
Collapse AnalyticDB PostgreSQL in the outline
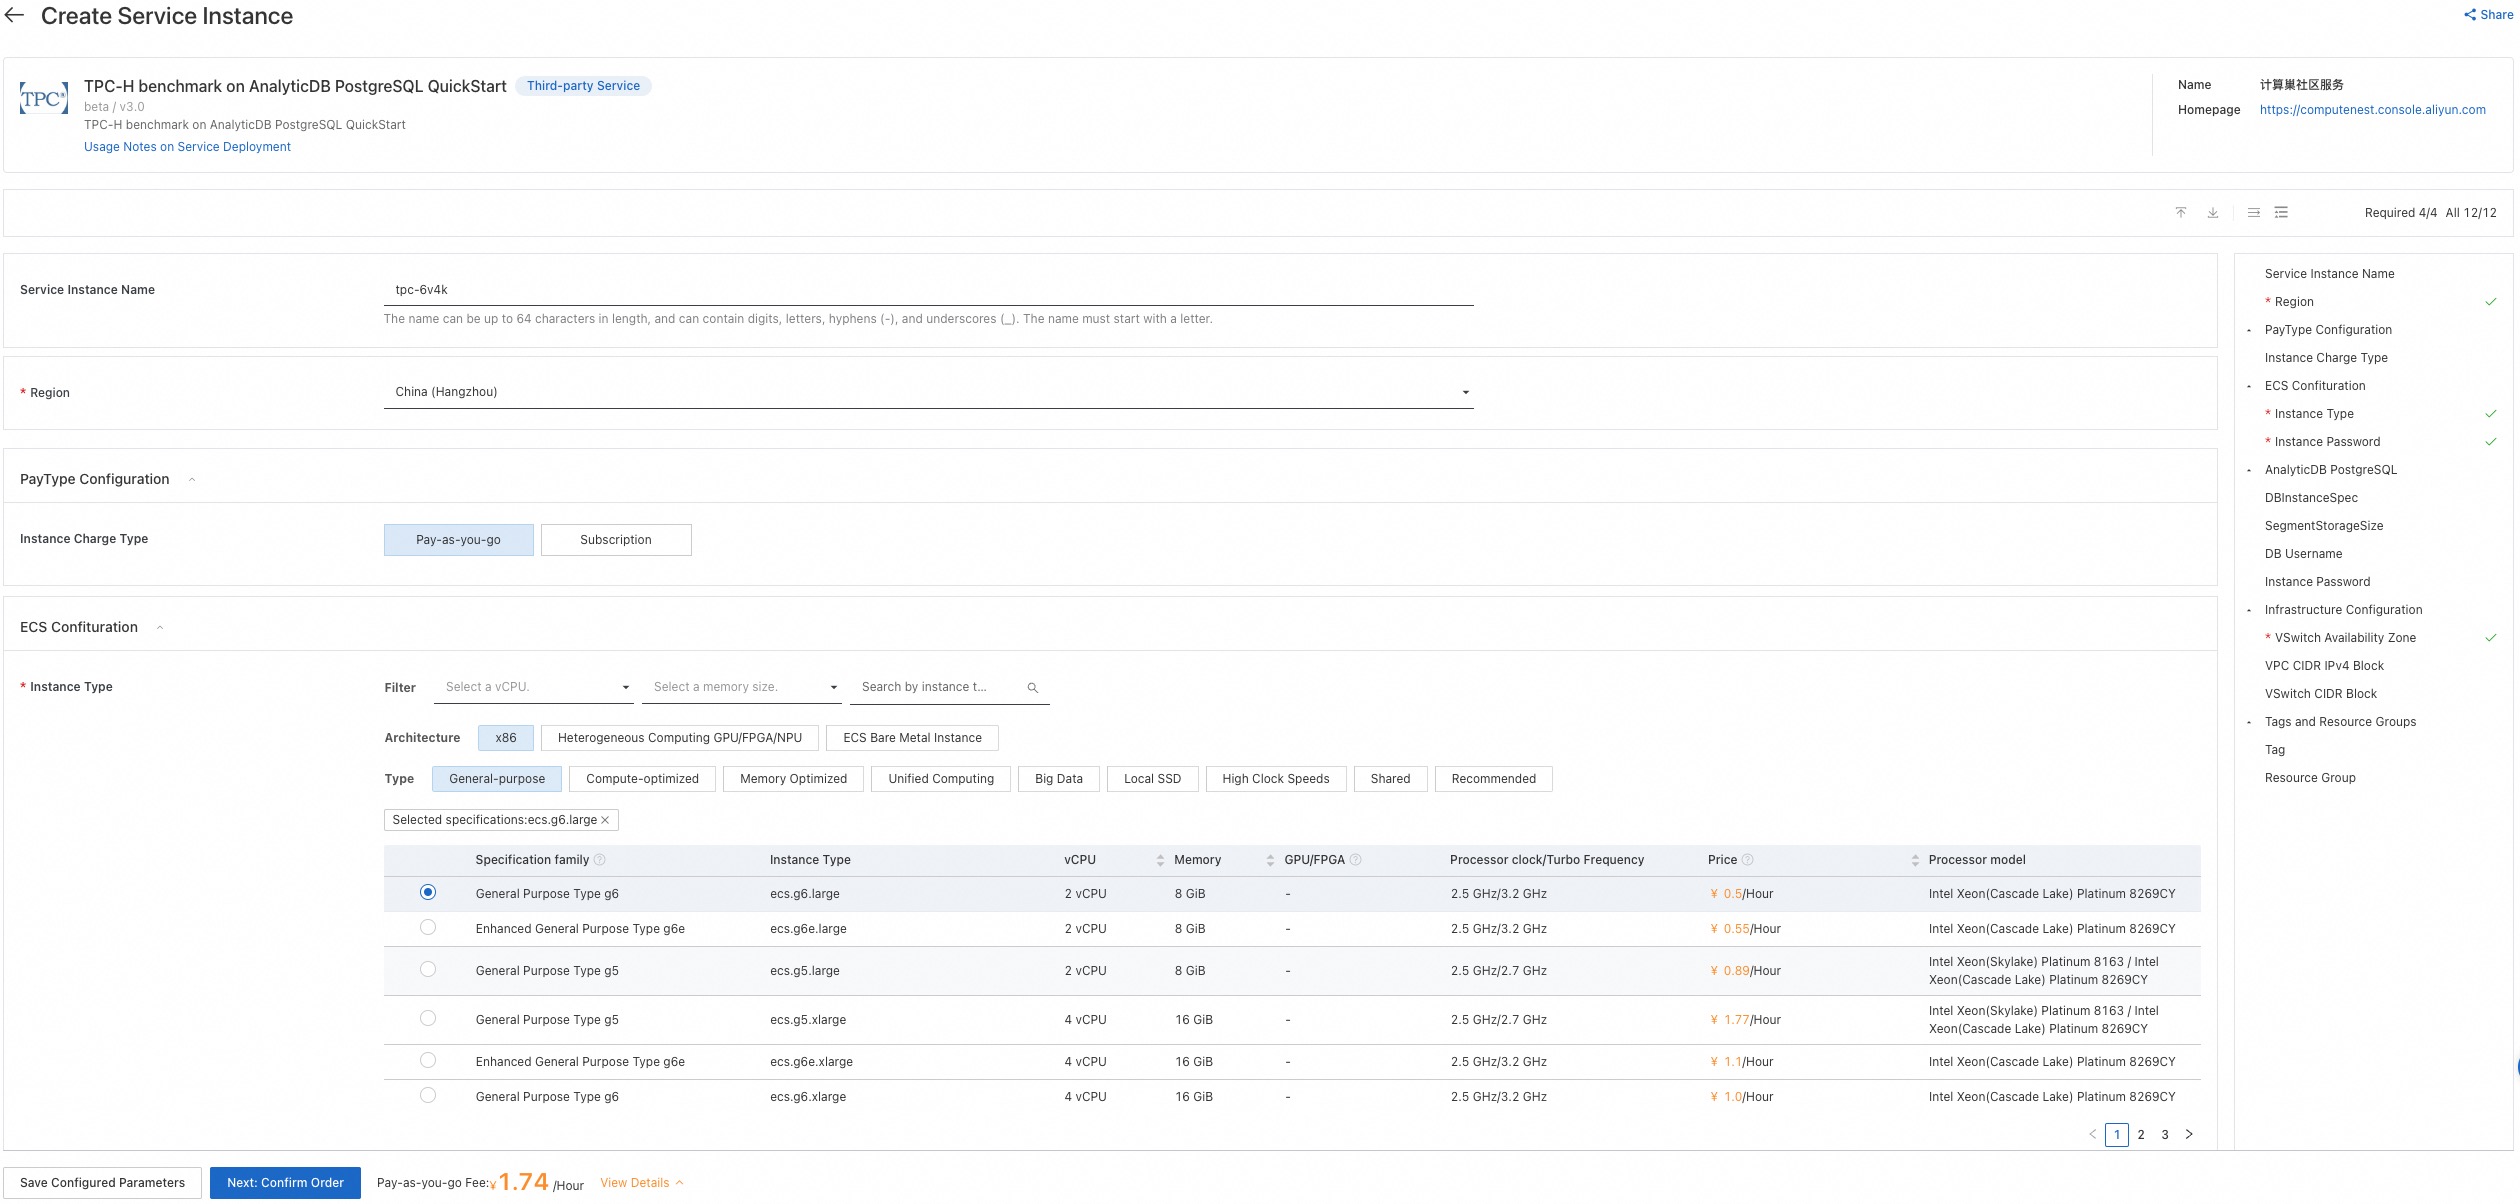tap(2249, 470)
